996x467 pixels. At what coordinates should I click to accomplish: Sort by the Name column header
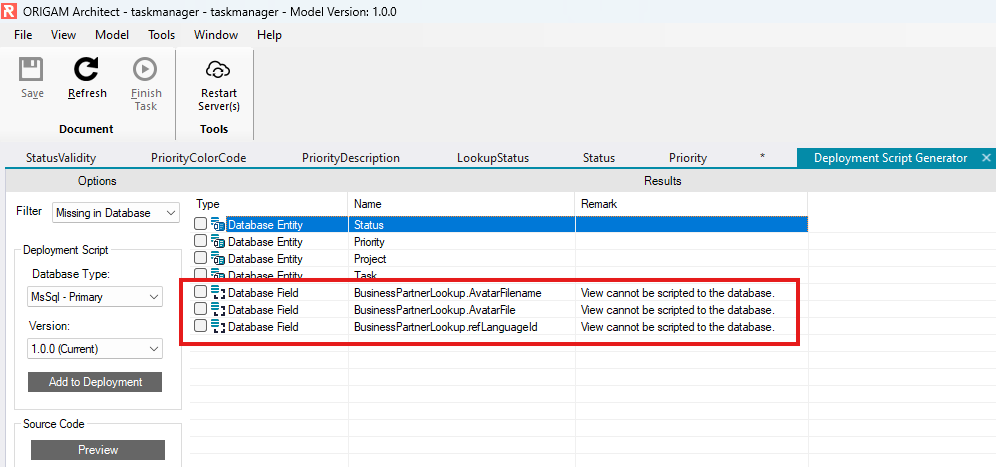click(x=367, y=204)
